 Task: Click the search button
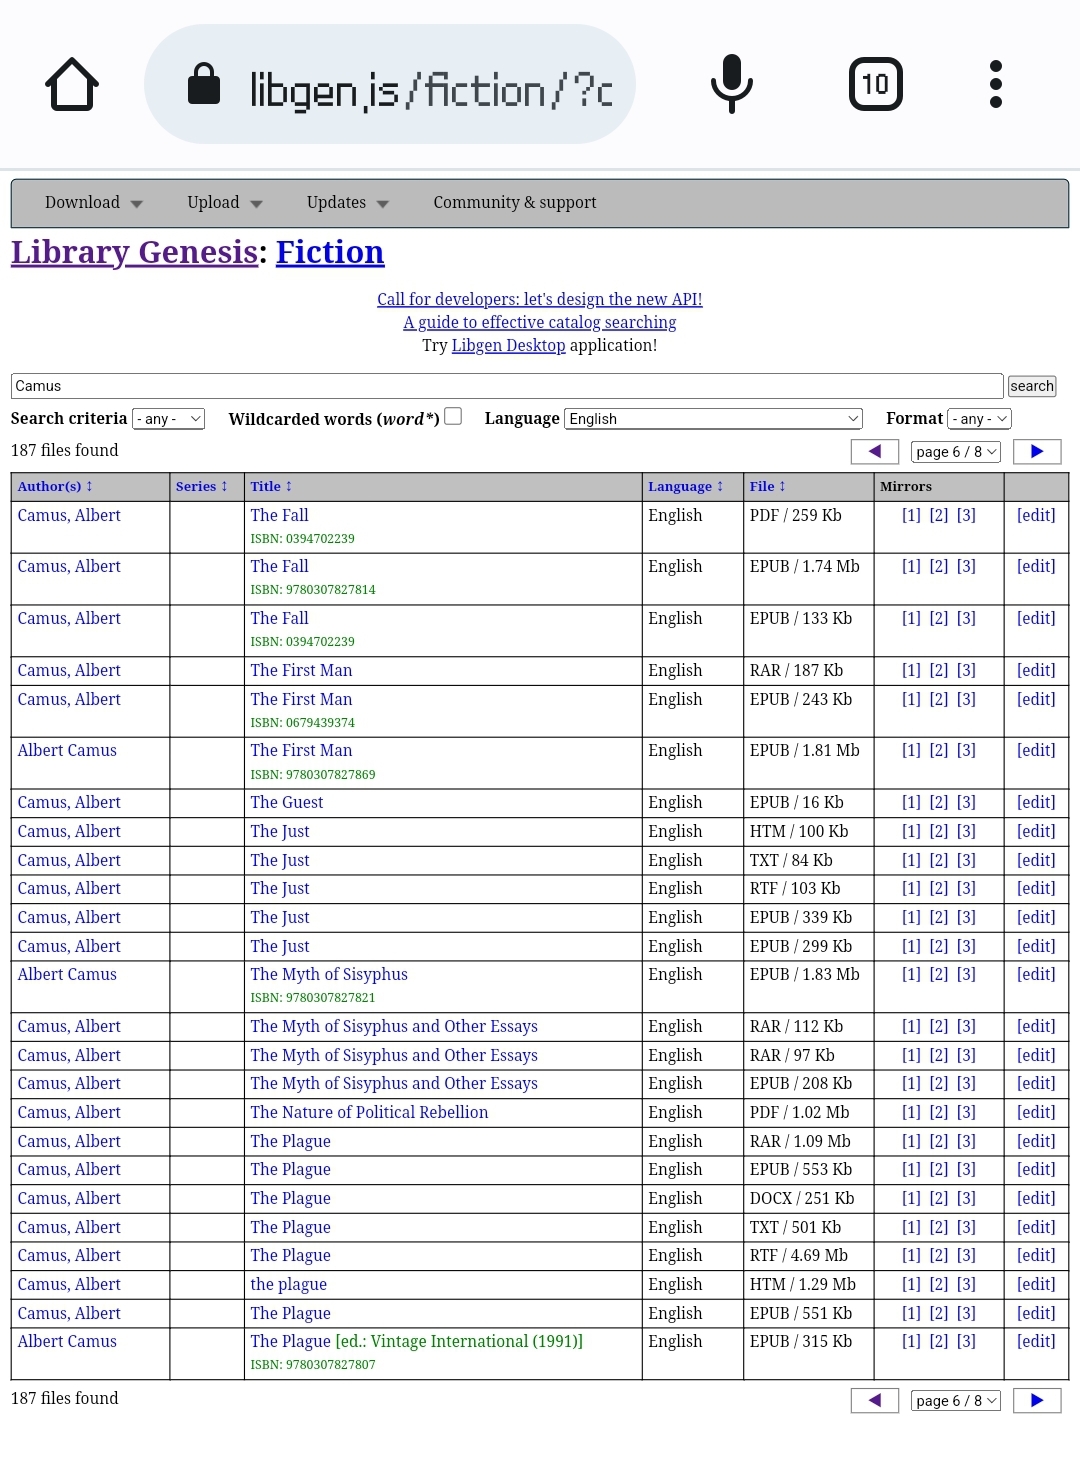(x=1032, y=386)
